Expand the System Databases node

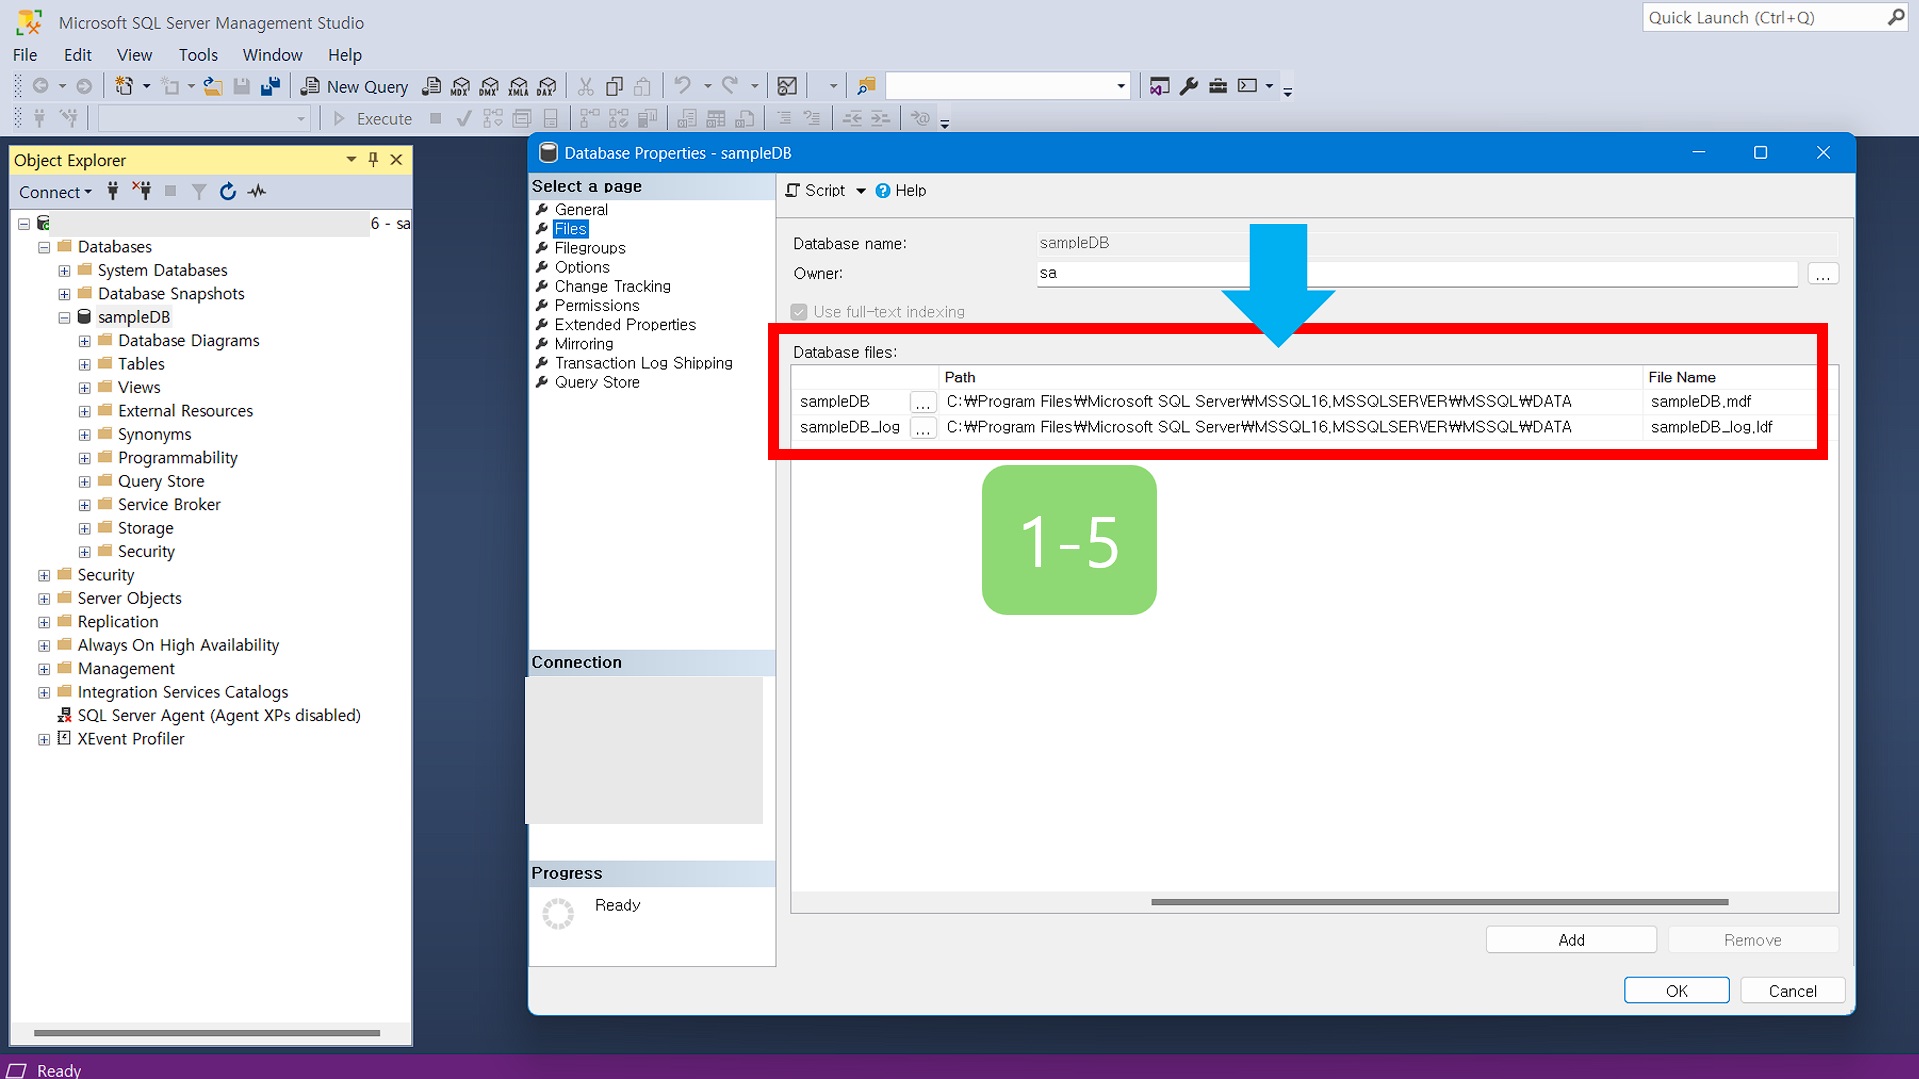pyautogui.click(x=64, y=271)
